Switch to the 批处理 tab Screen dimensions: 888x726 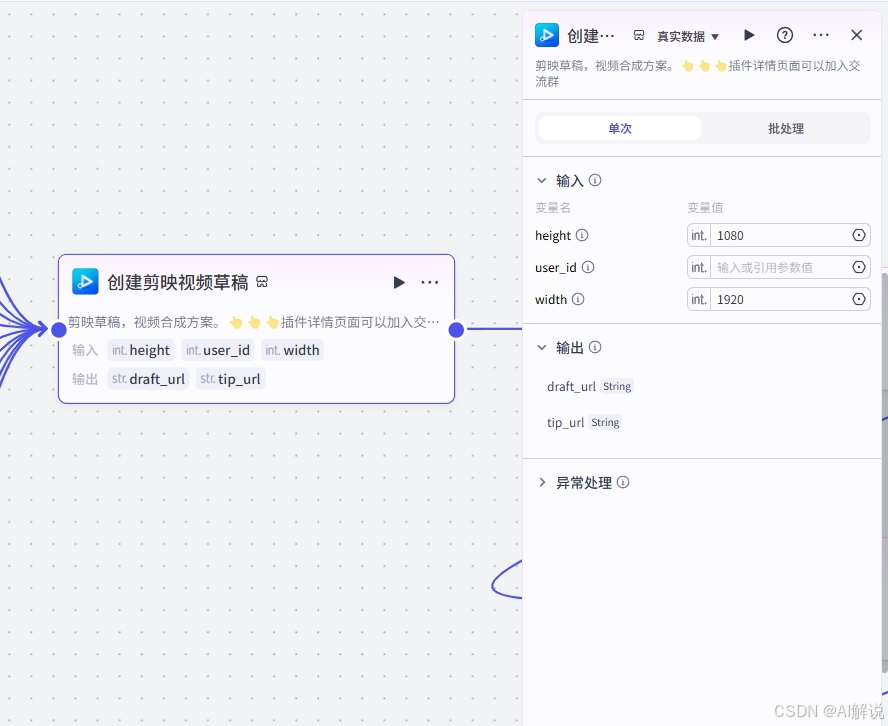pos(785,128)
